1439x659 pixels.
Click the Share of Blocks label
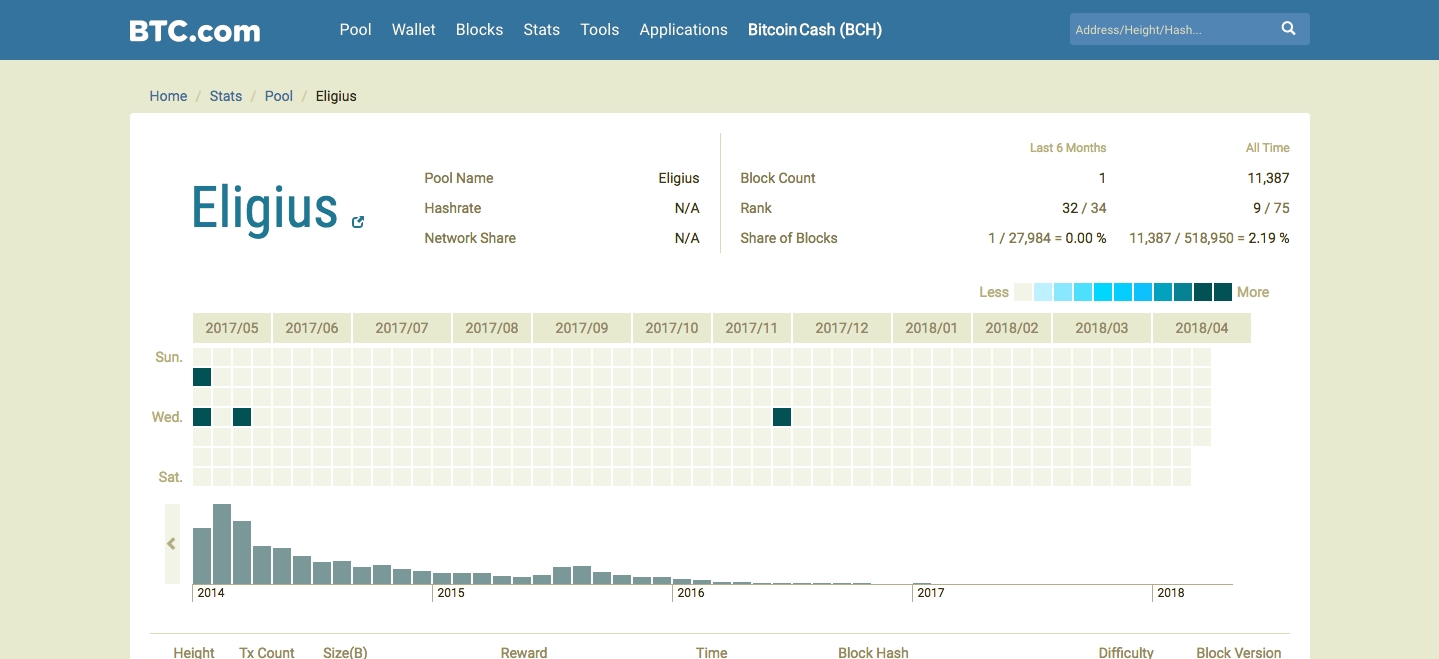coord(789,238)
